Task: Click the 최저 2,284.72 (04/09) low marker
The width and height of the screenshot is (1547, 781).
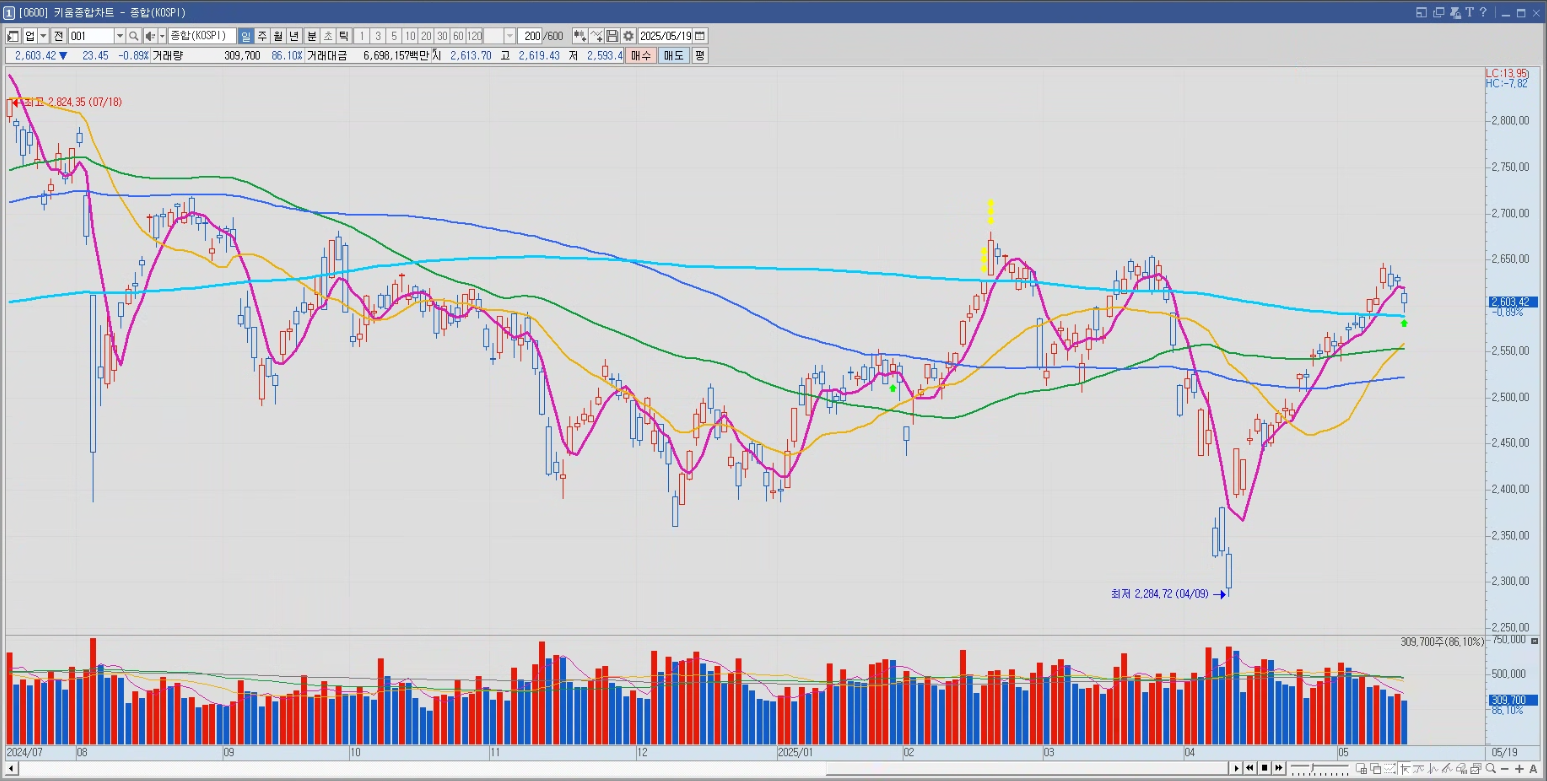Action: [x=1167, y=594]
